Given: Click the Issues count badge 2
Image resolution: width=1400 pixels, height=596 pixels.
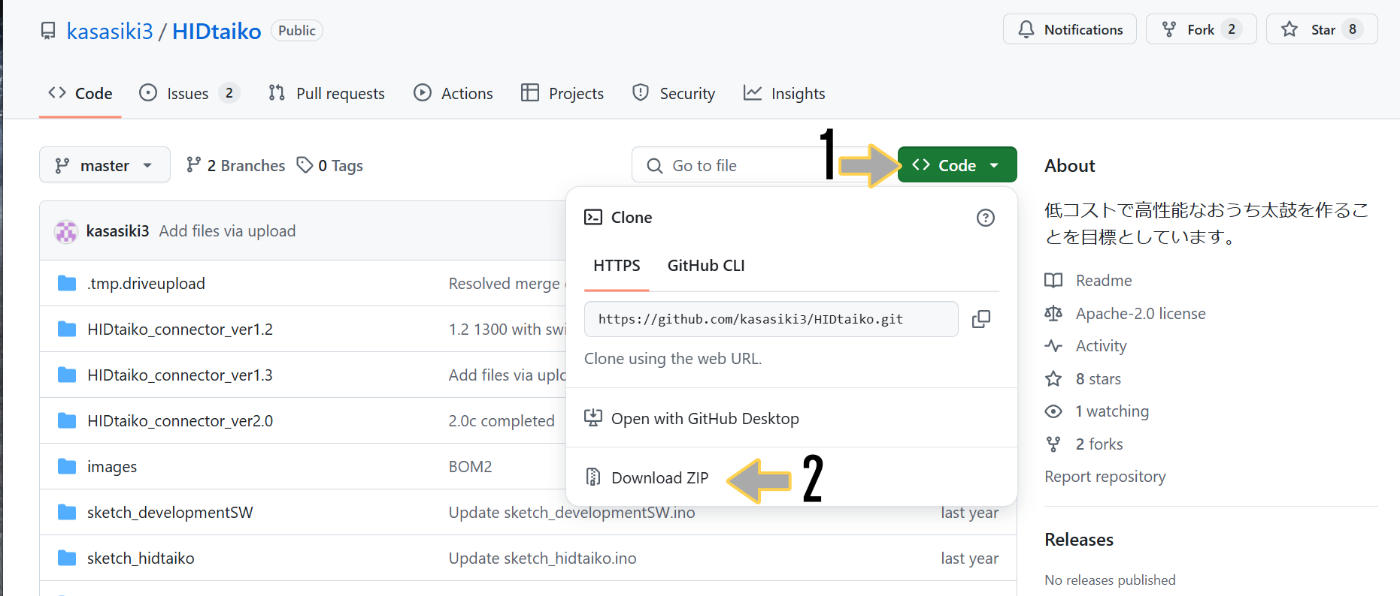Looking at the screenshot, I should tap(229, 93).
